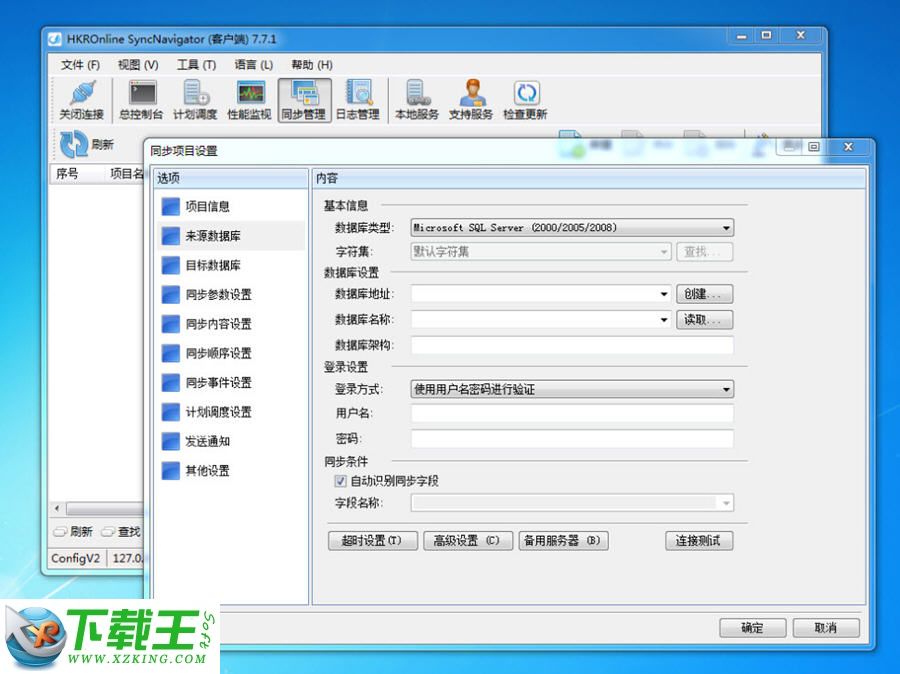Screen dimensions: 900x674
Task: Open the 语言 (L) menu
Action: [254, 65]
